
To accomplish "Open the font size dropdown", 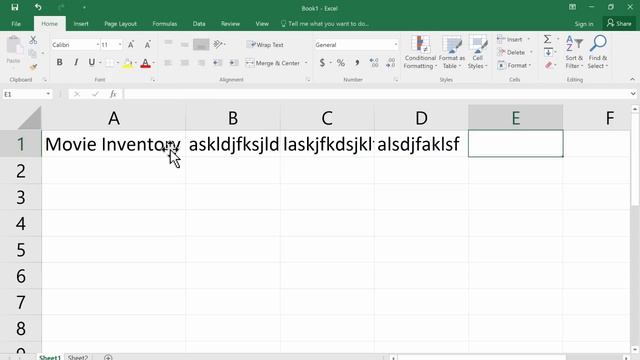I will click(x=120, y=44).
